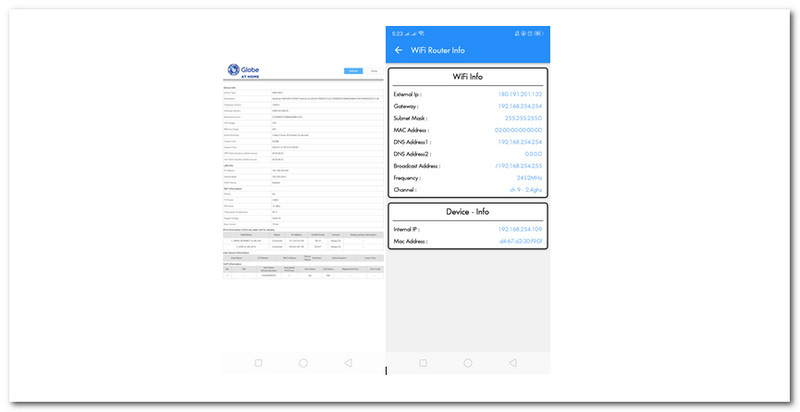
Task: Tap the left phone's circle home button
Action: (303, 363)
